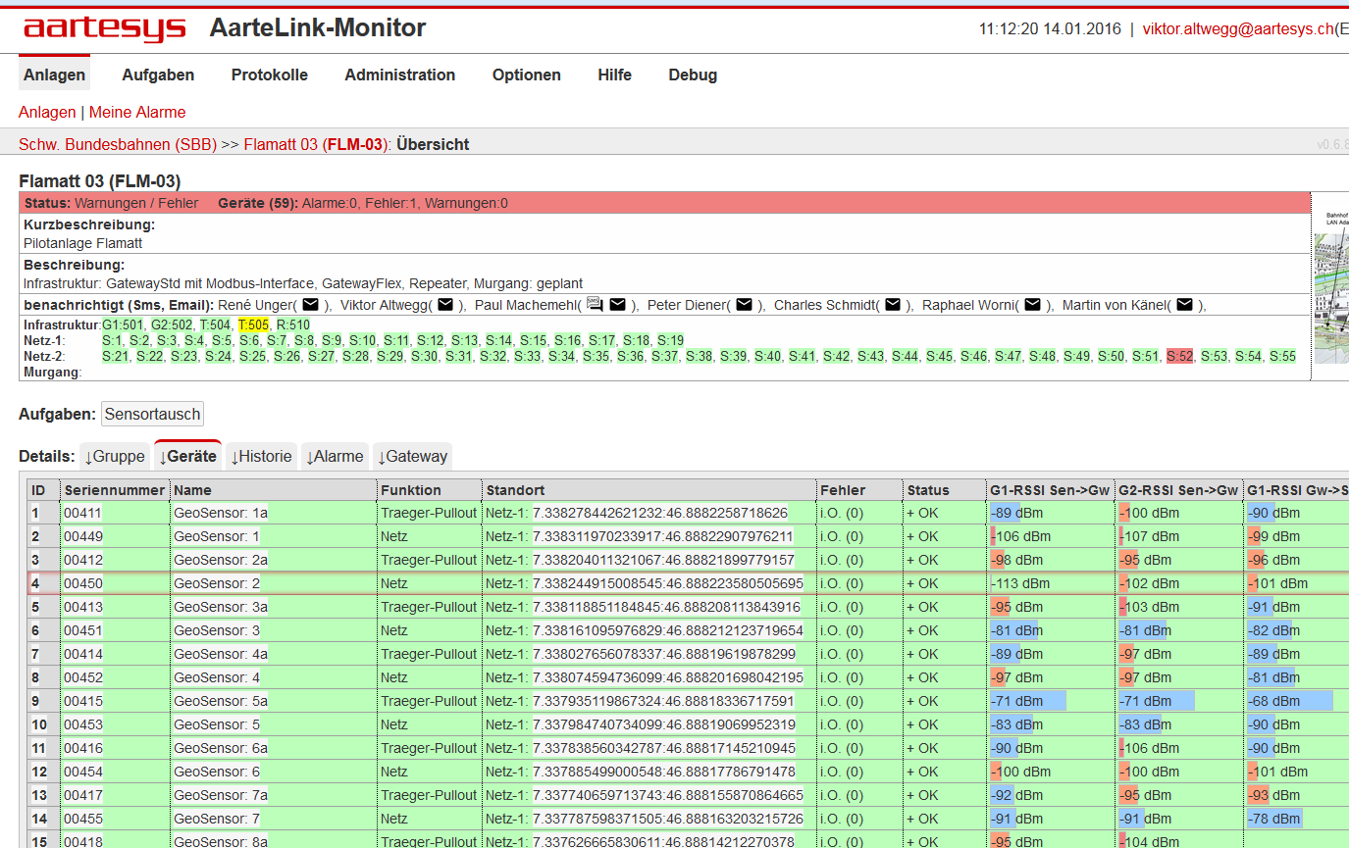Select row with serial number 00450
Image resolution: width=1349 pixels, height=848 pixels.
pos(688,583)
